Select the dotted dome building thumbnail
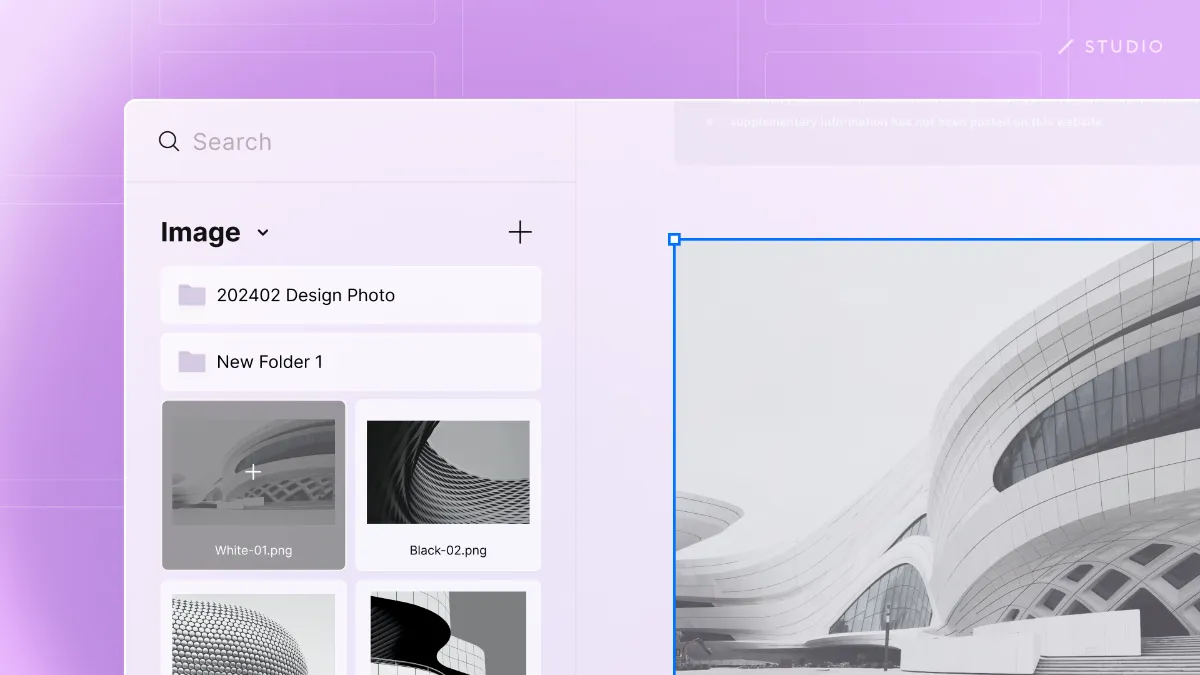The height and width of the screenshot is (675, 1200). coord(254,634)
